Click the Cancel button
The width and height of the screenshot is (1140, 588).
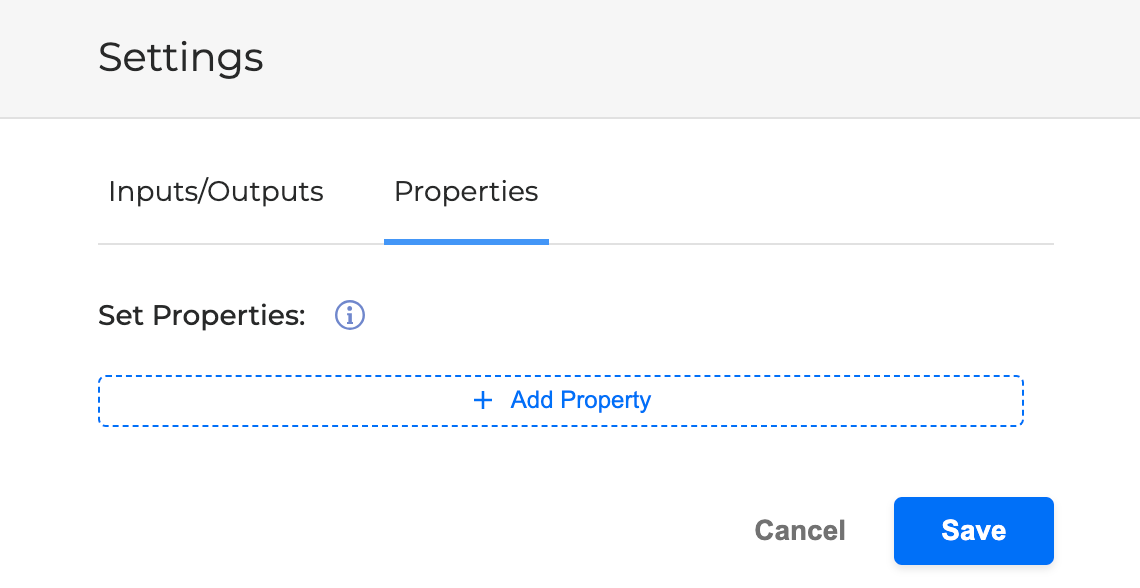pyautogui.click(x=800, y=530)
